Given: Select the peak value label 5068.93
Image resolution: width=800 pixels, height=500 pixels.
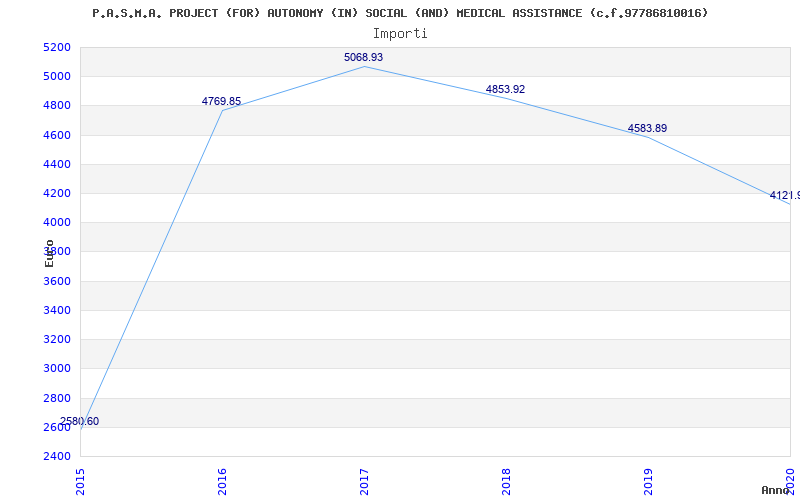Looking at the screenshot, I should point(363,57).
